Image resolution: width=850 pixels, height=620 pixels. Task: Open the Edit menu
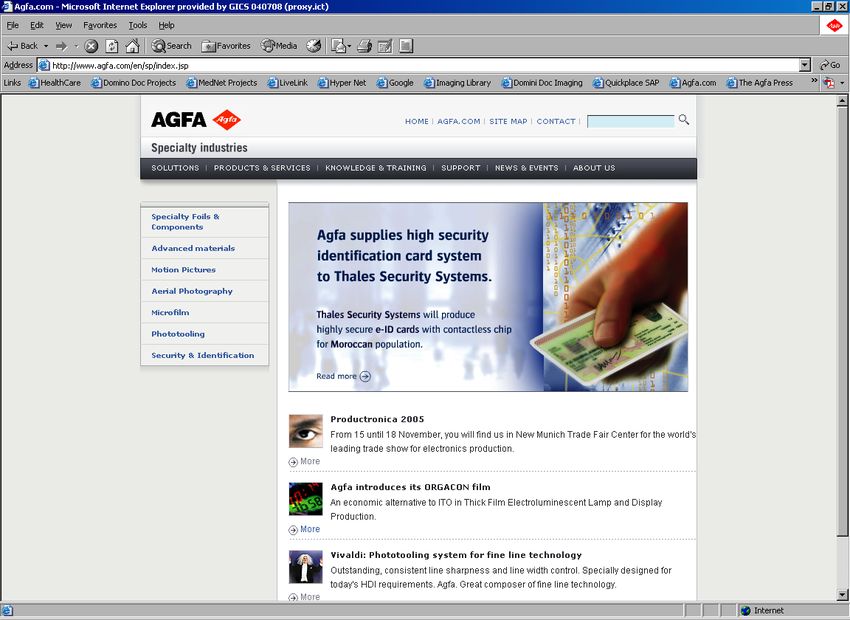point(37,25)
